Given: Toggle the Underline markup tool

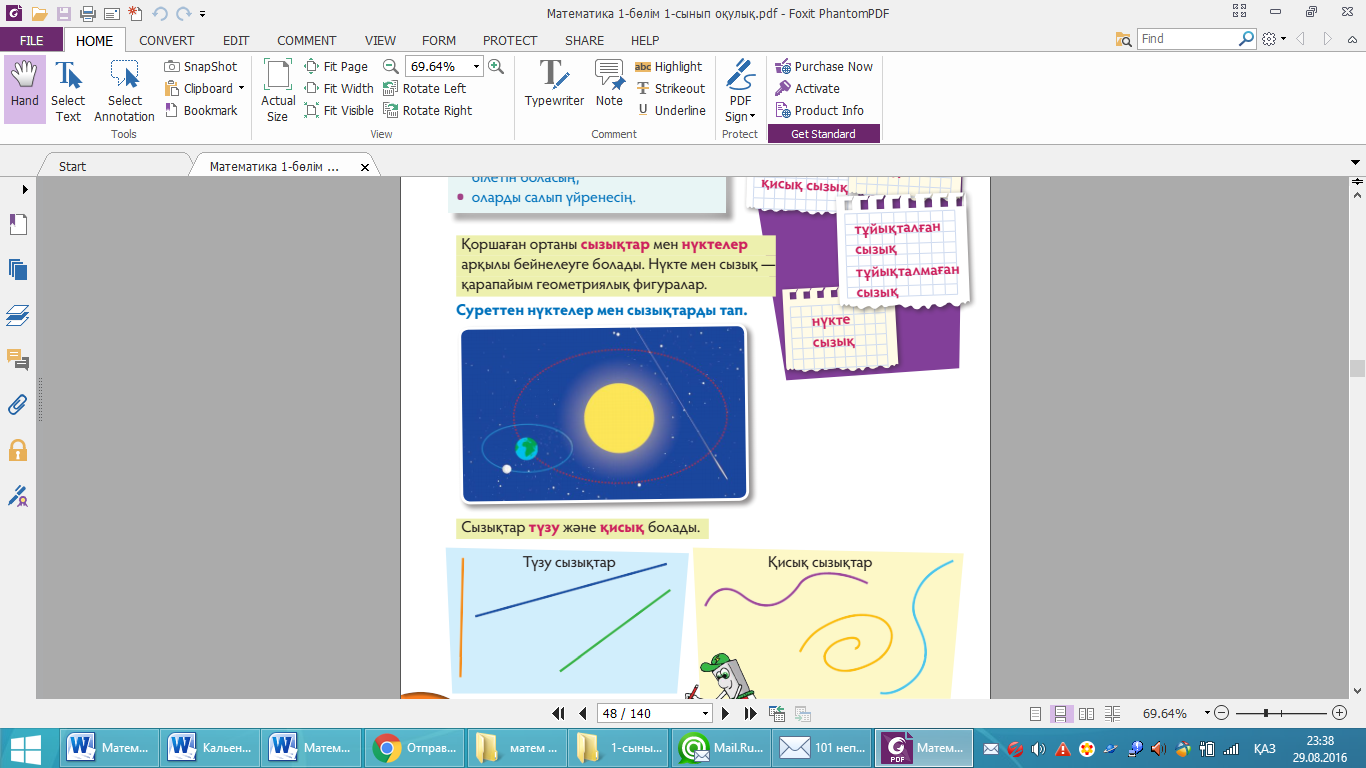Looking at the screenshot, I should (670, 111).
